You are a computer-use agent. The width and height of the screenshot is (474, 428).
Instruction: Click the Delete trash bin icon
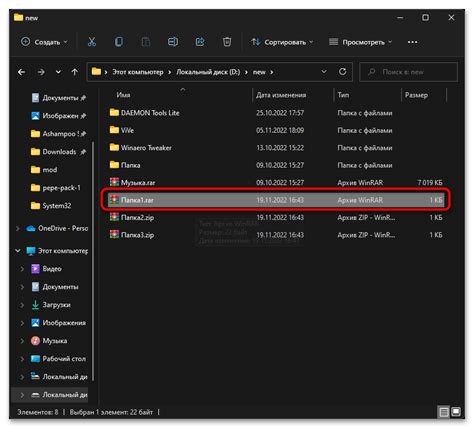227,42
